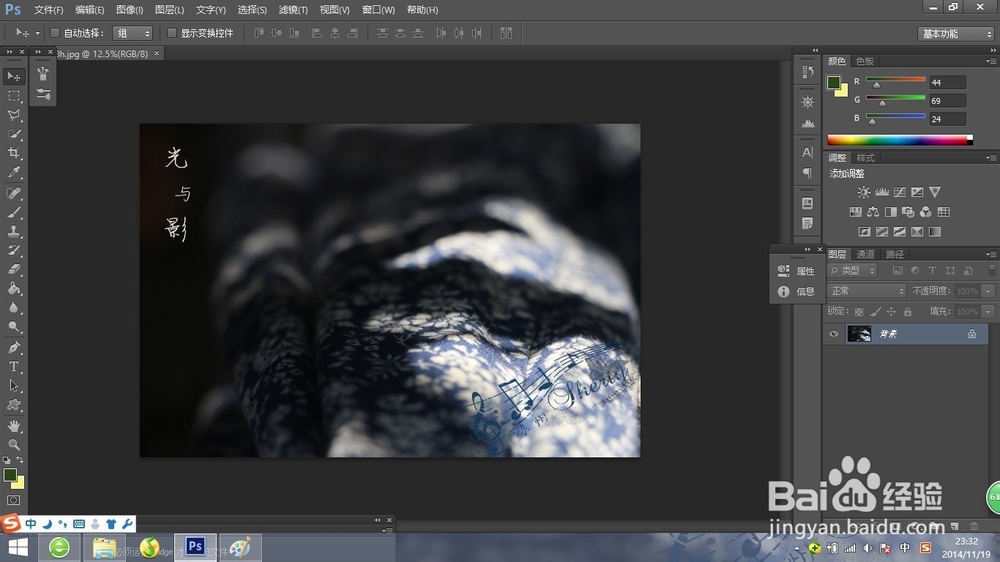Select the Zoom tool in toolbox
The image size is (1000, 562).
13,445
